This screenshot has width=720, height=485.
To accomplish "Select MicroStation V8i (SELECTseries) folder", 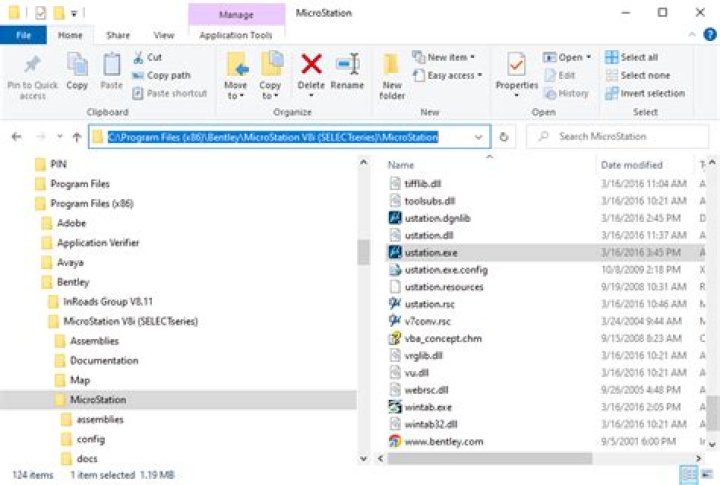I will [x=123, y=321].
